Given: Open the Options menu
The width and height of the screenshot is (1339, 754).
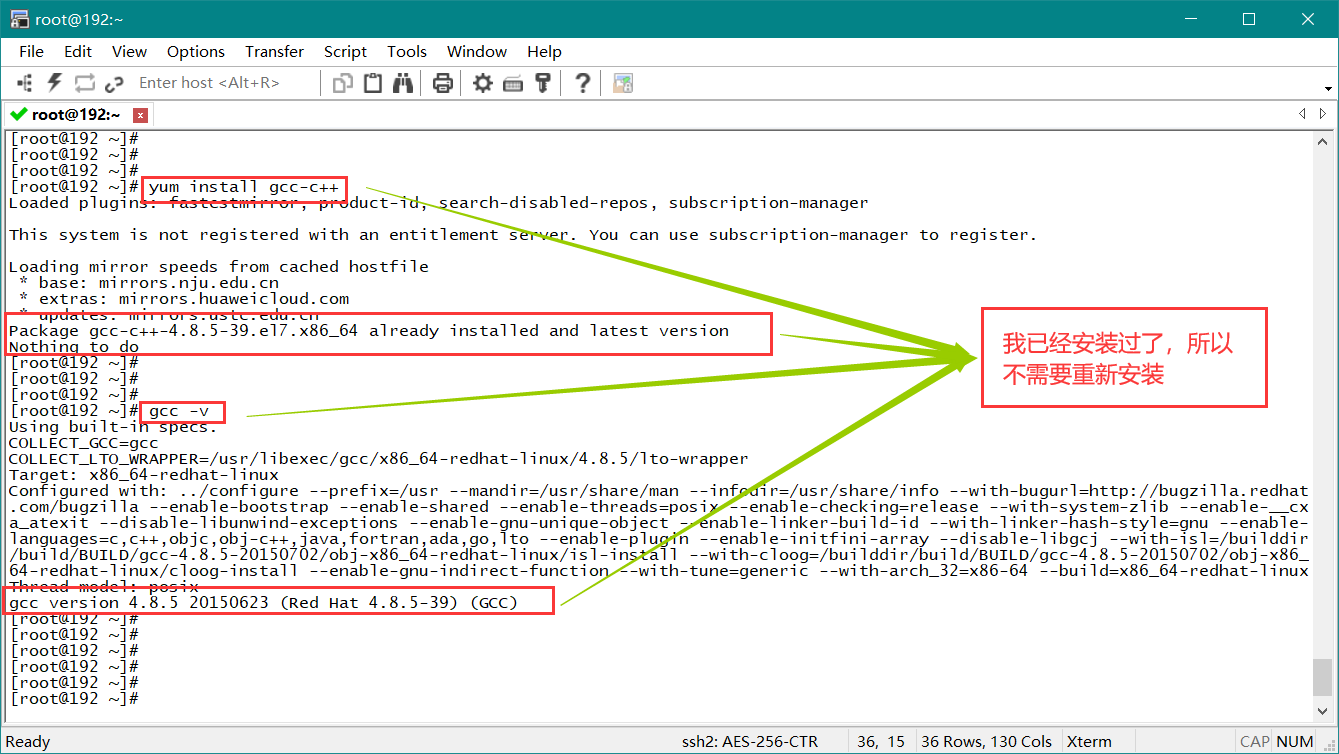Looking at the screenshot, I should pos(195,52).
